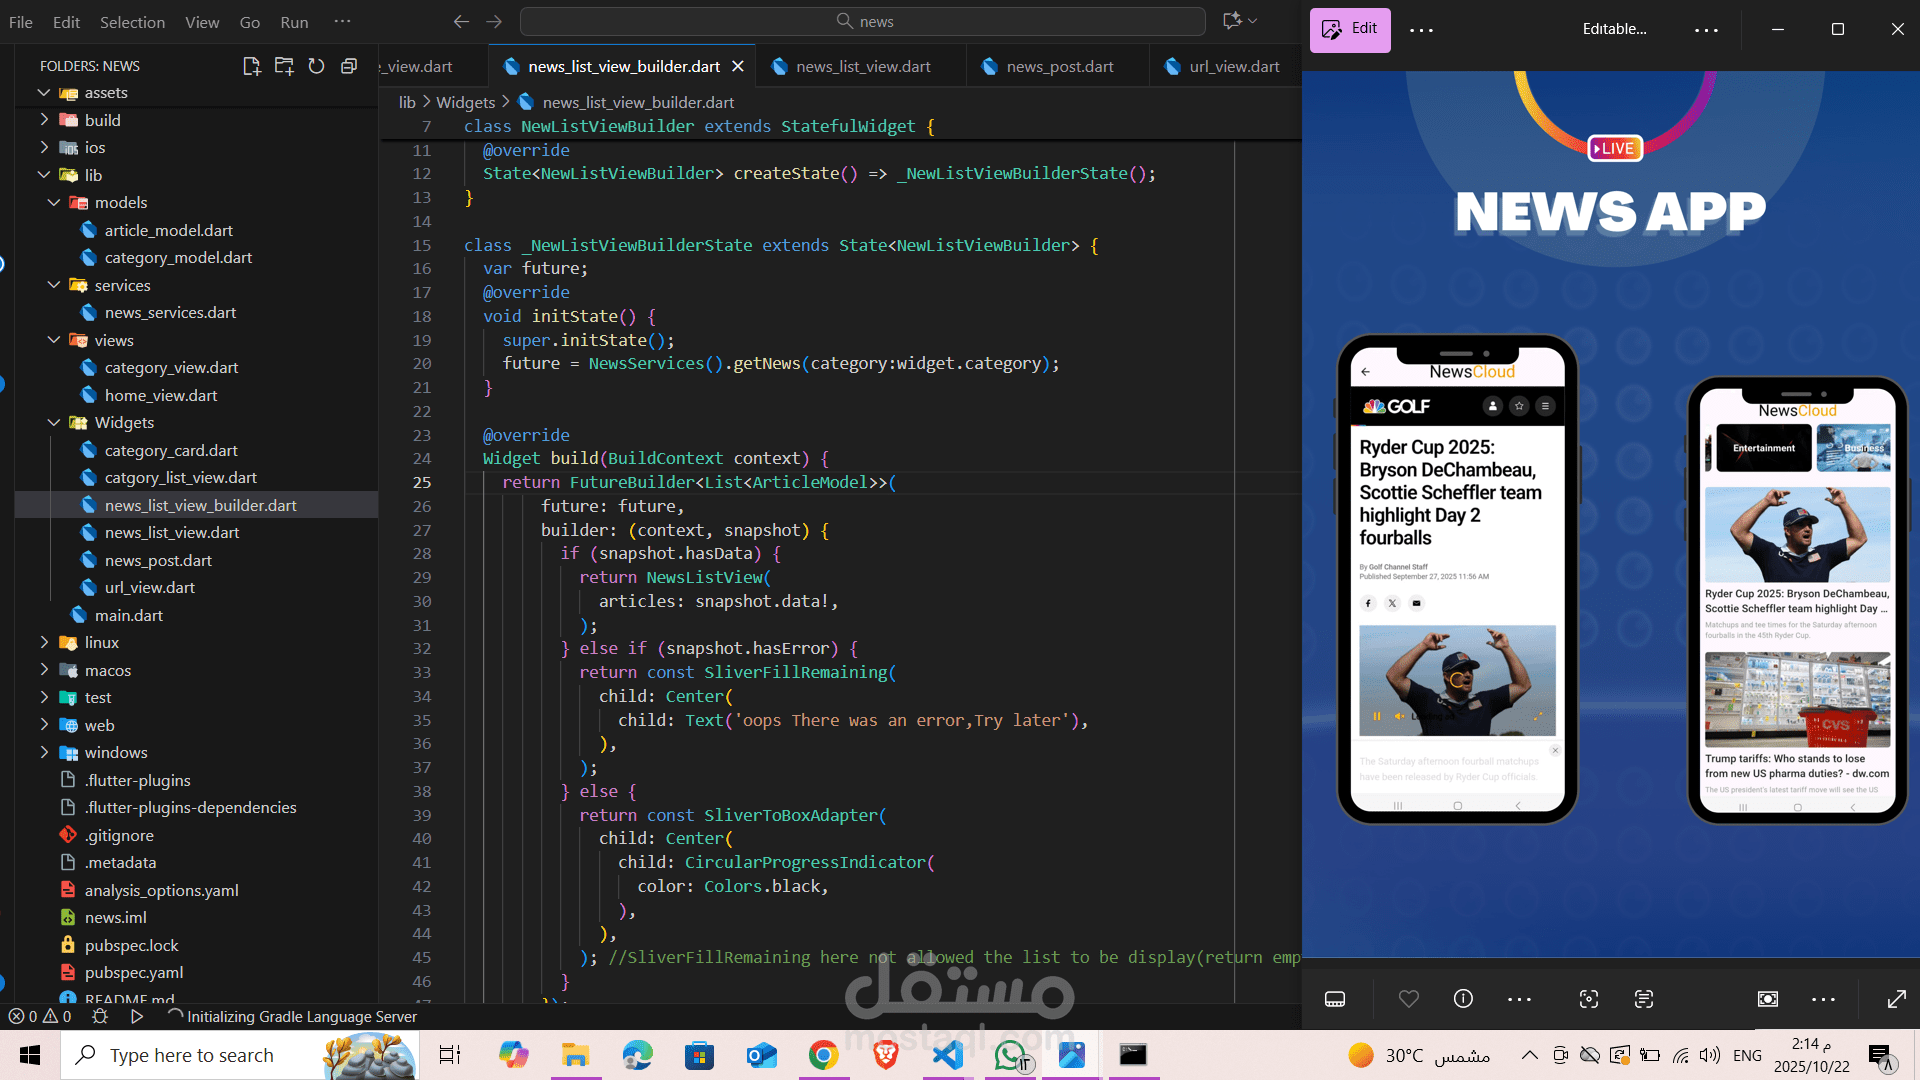Click the New File icon in explorer header
This screenshot has width=1920, height=1080.
point(251,66)
